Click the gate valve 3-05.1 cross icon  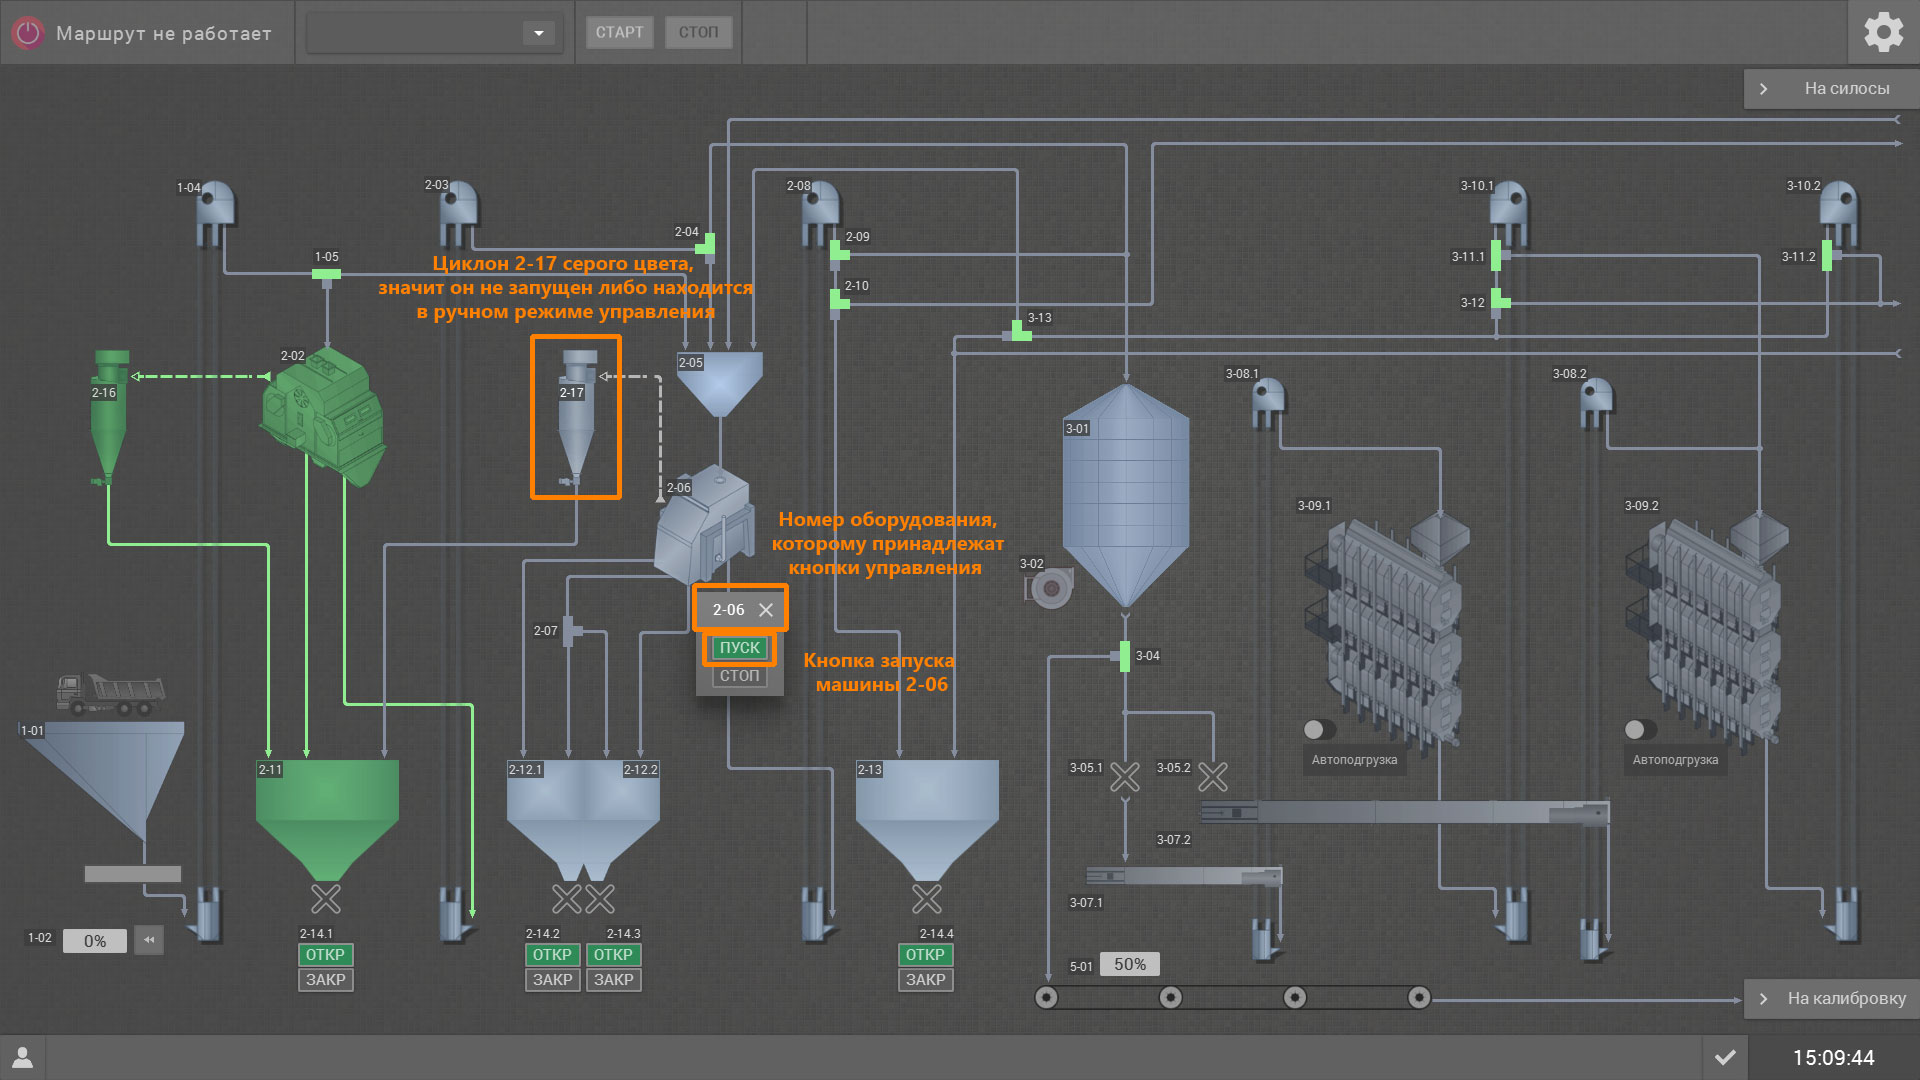(1125, 777)
